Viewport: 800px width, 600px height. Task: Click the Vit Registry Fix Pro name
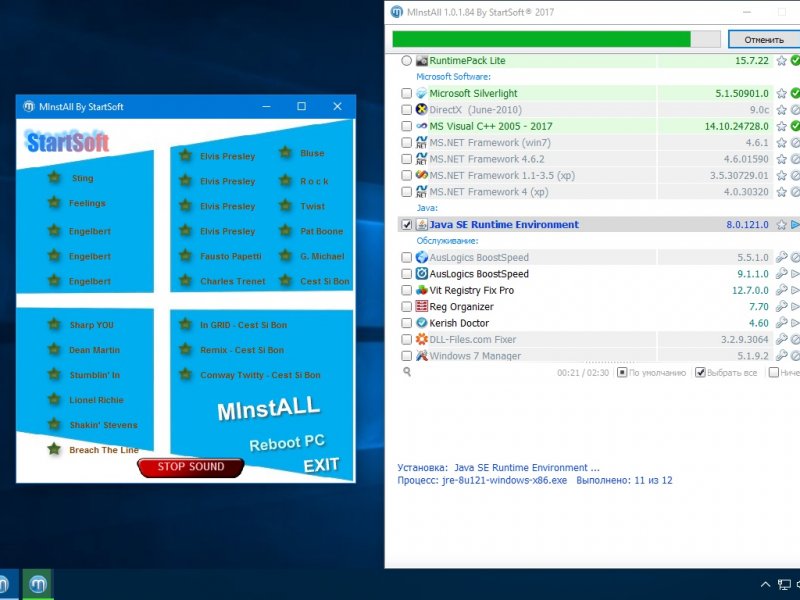[x=471, y=290]
